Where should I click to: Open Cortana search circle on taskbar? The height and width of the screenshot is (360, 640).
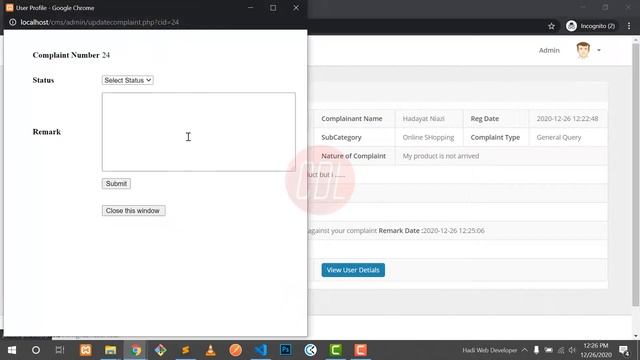[x=36, y=350]
